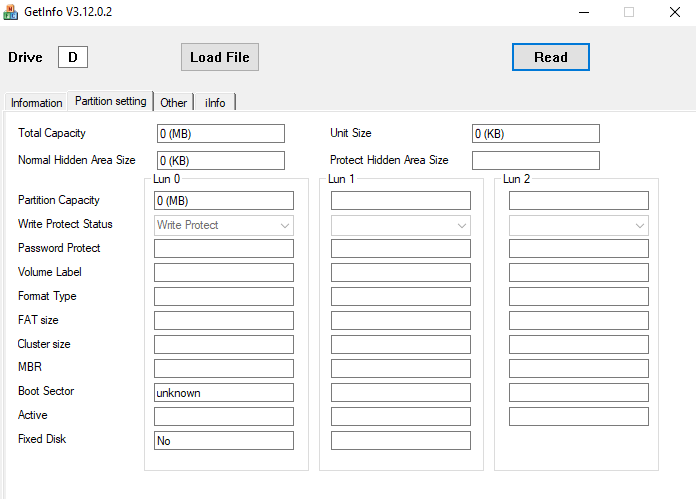The width and height of the screenshot is (696, 499).
Task: Click Lun 2 Partition Capacity field
Action: click(578, 201)
